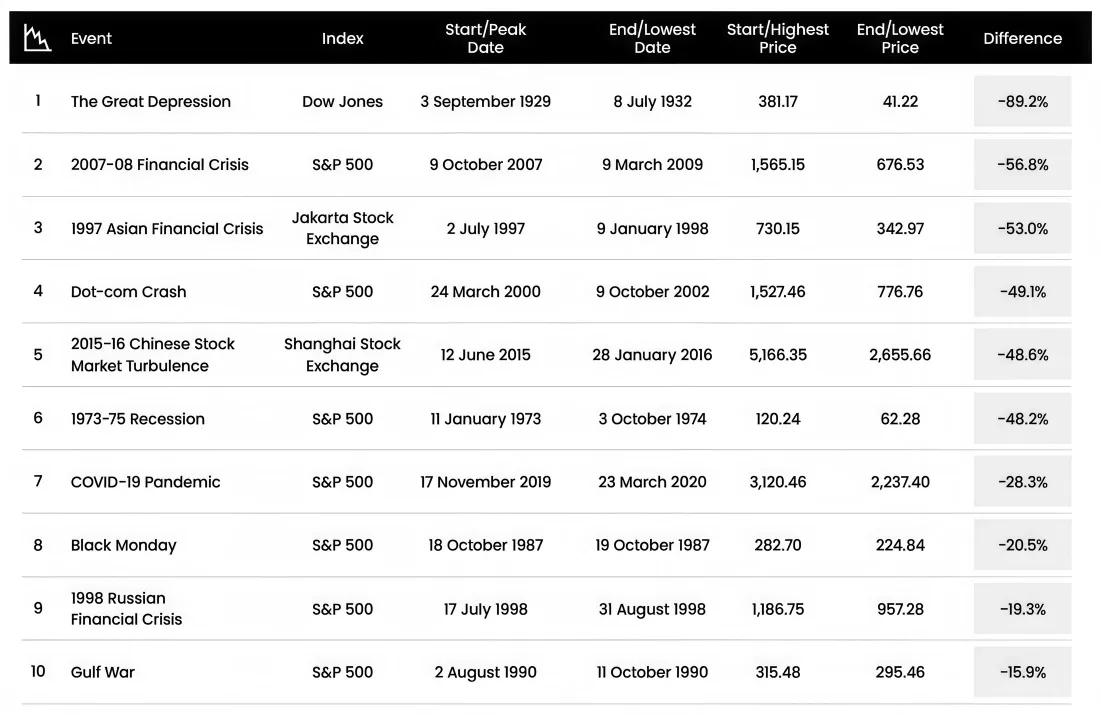Screen dimensions: 1101x715
Task: Click the 41.22 price value
Action: click(900, 102)
